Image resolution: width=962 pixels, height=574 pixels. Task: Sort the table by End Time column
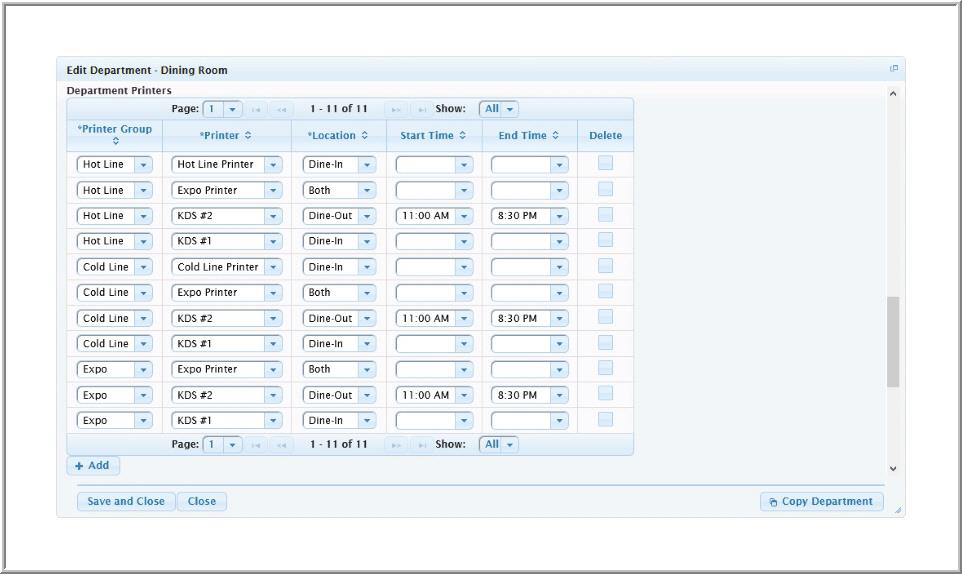point(529,136)
